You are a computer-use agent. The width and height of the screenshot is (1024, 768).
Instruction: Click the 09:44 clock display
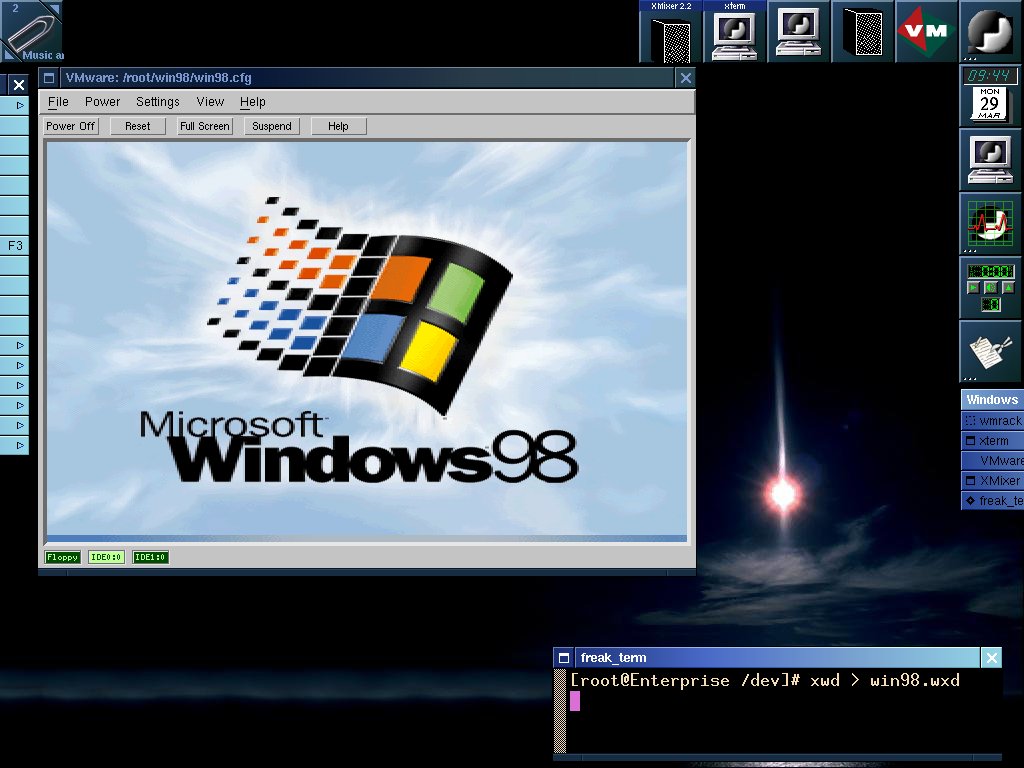click(x=989, y=75)
